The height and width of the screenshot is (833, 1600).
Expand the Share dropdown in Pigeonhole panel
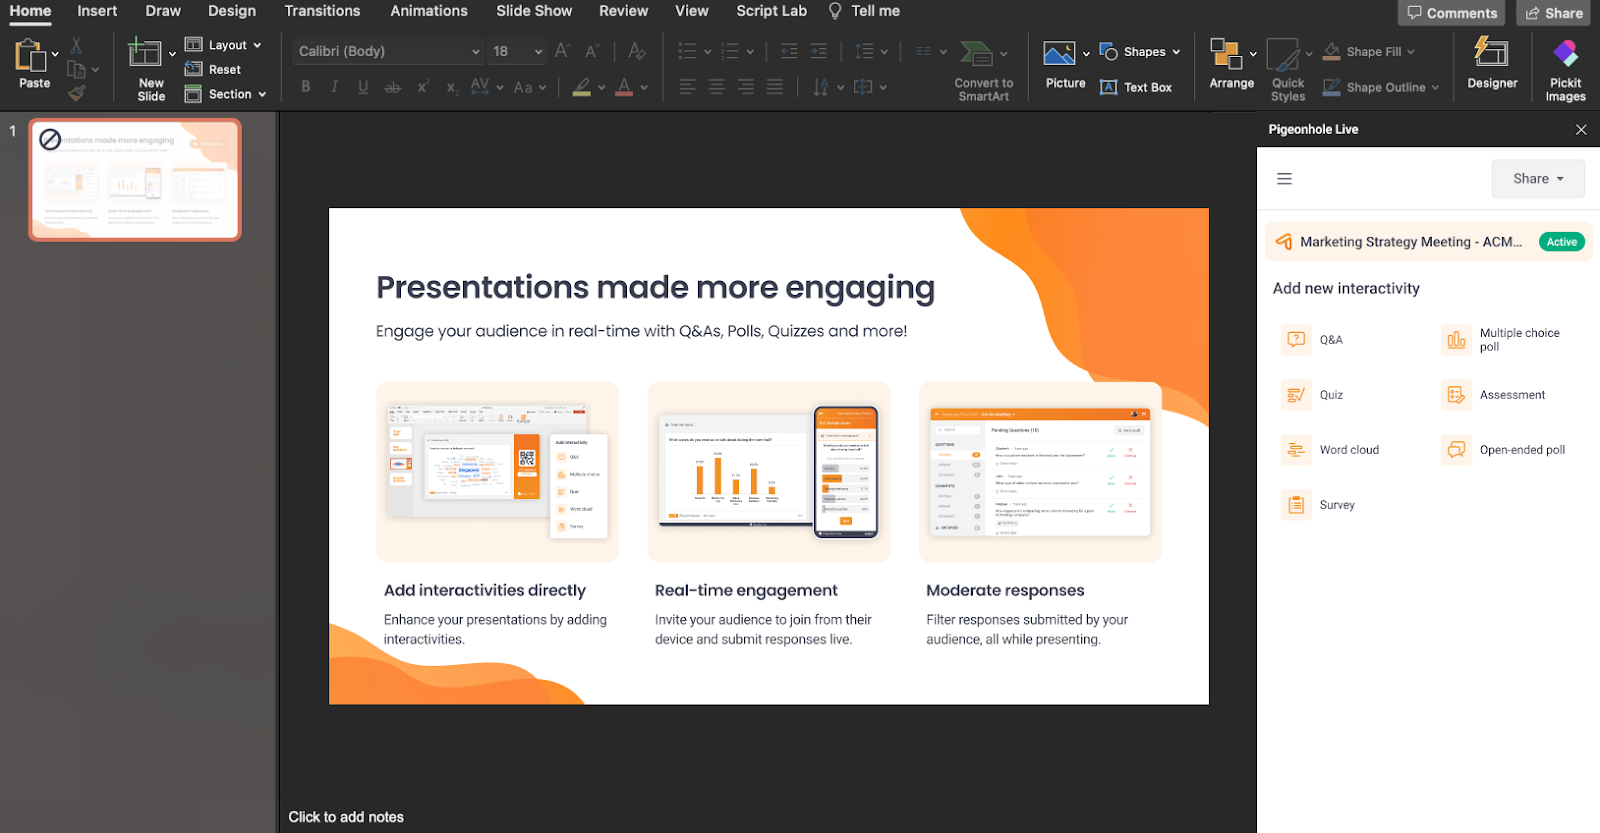coord(1537,179)
